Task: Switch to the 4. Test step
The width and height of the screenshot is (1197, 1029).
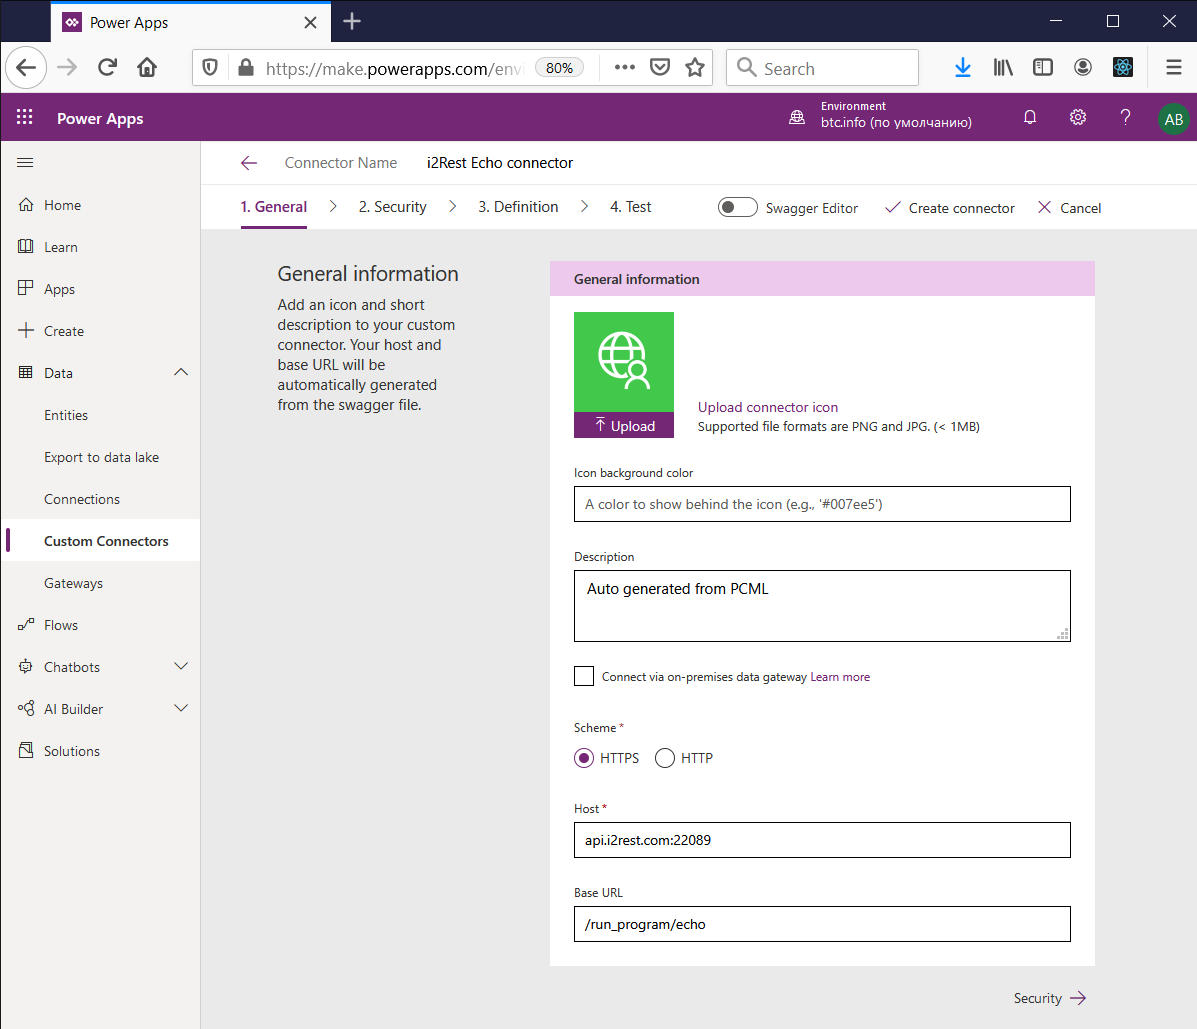Action: tap(631, 207)
